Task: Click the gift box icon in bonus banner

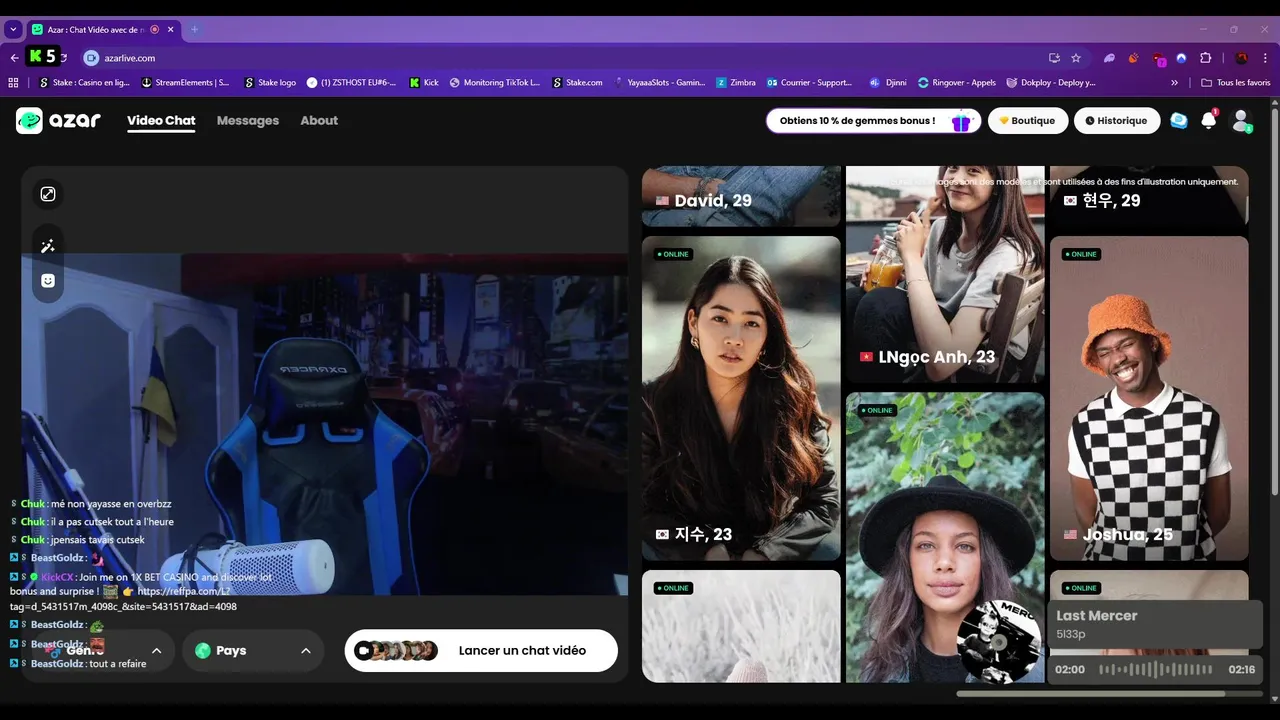Action: coord(961,121)
